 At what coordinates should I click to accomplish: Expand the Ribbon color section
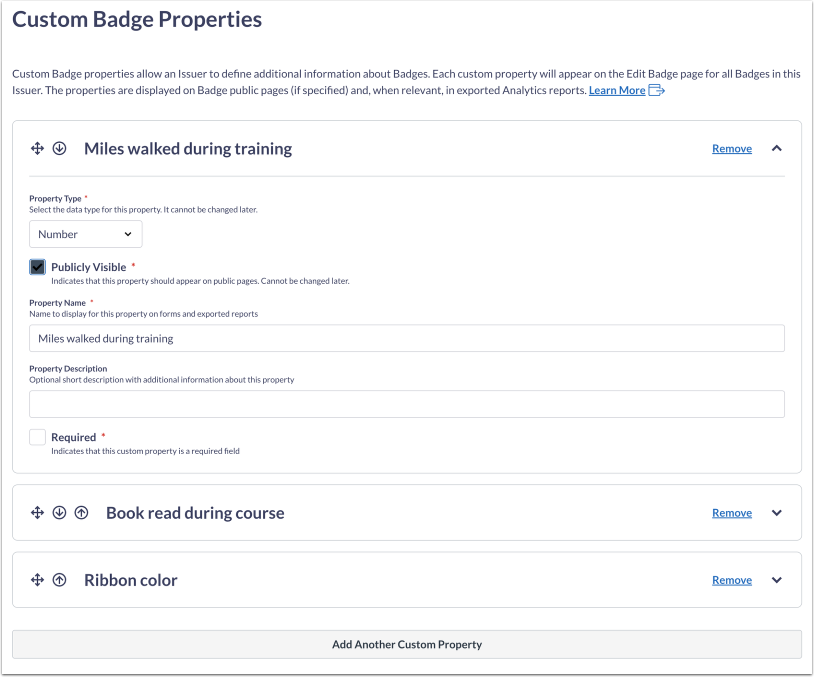click(777, 579)
